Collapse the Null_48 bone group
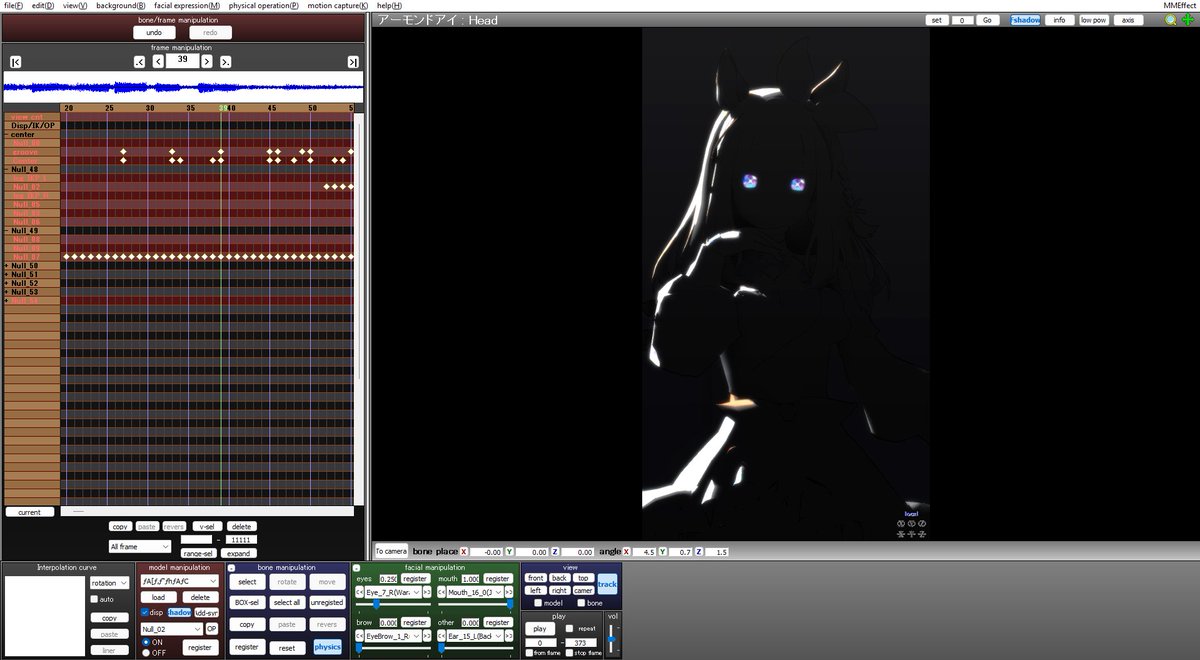Image resolution: width=1200 pixels, height=660 pixels. point(7,170)
